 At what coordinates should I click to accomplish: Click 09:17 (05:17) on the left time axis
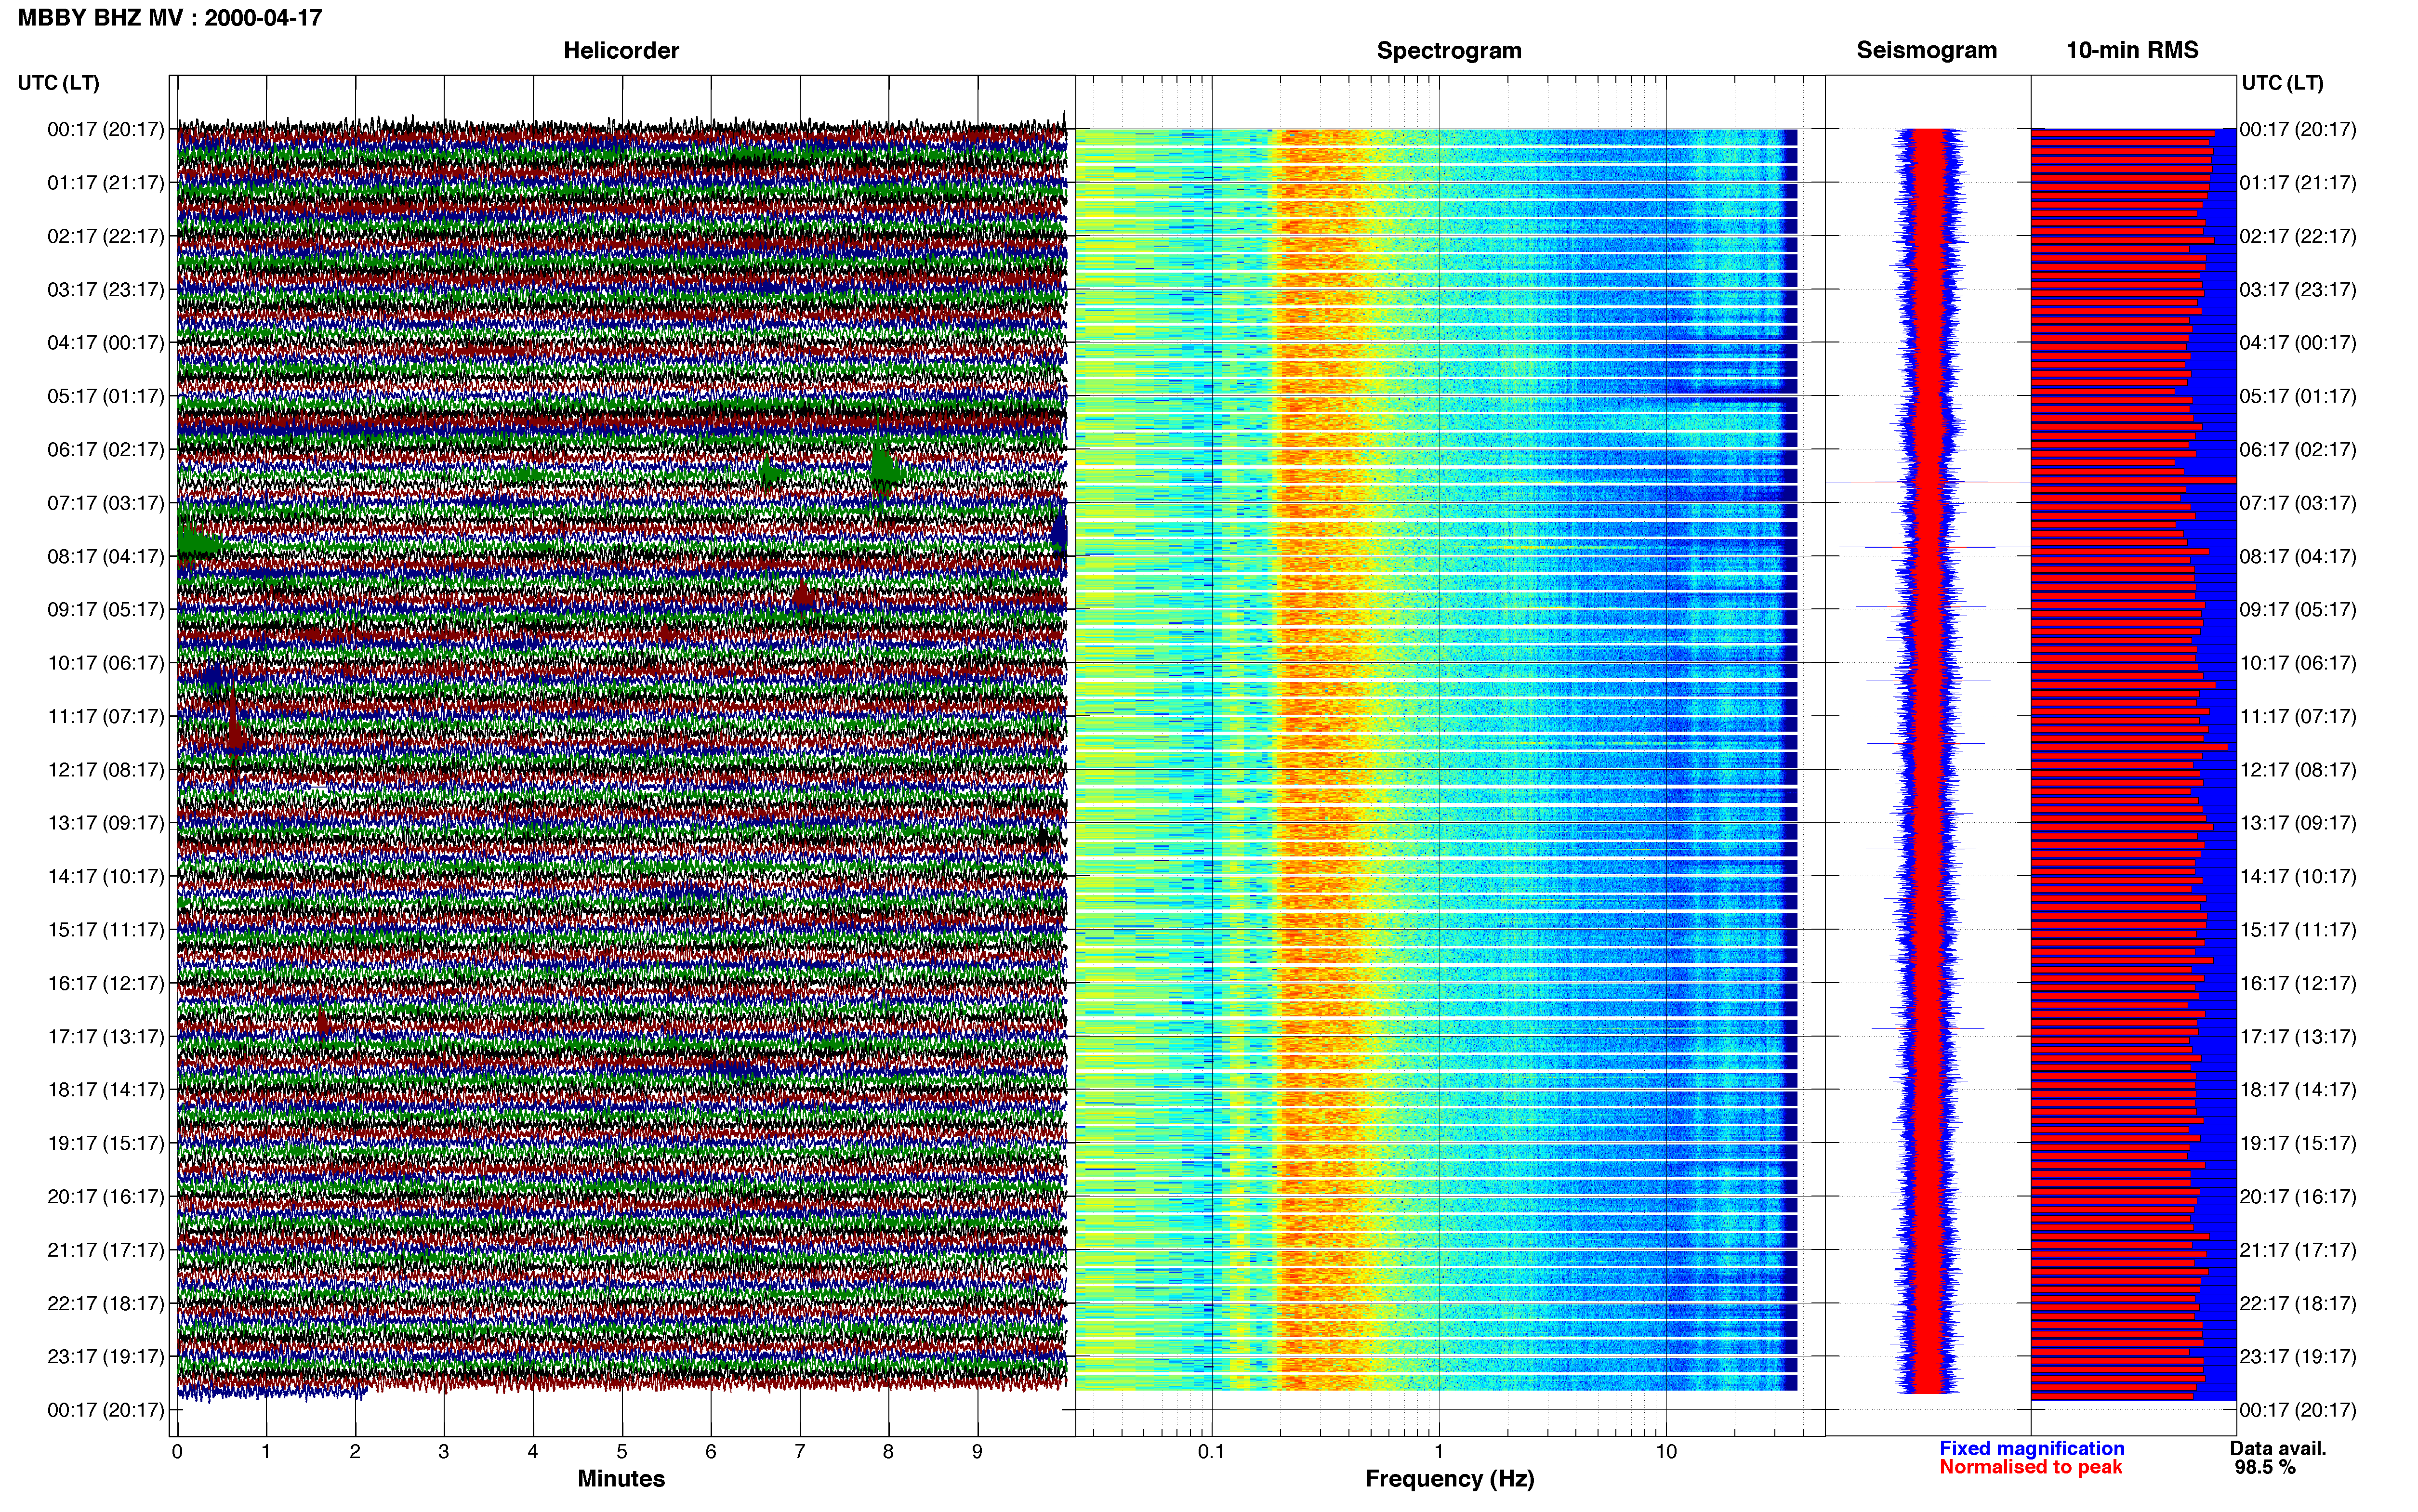point(106,610)
